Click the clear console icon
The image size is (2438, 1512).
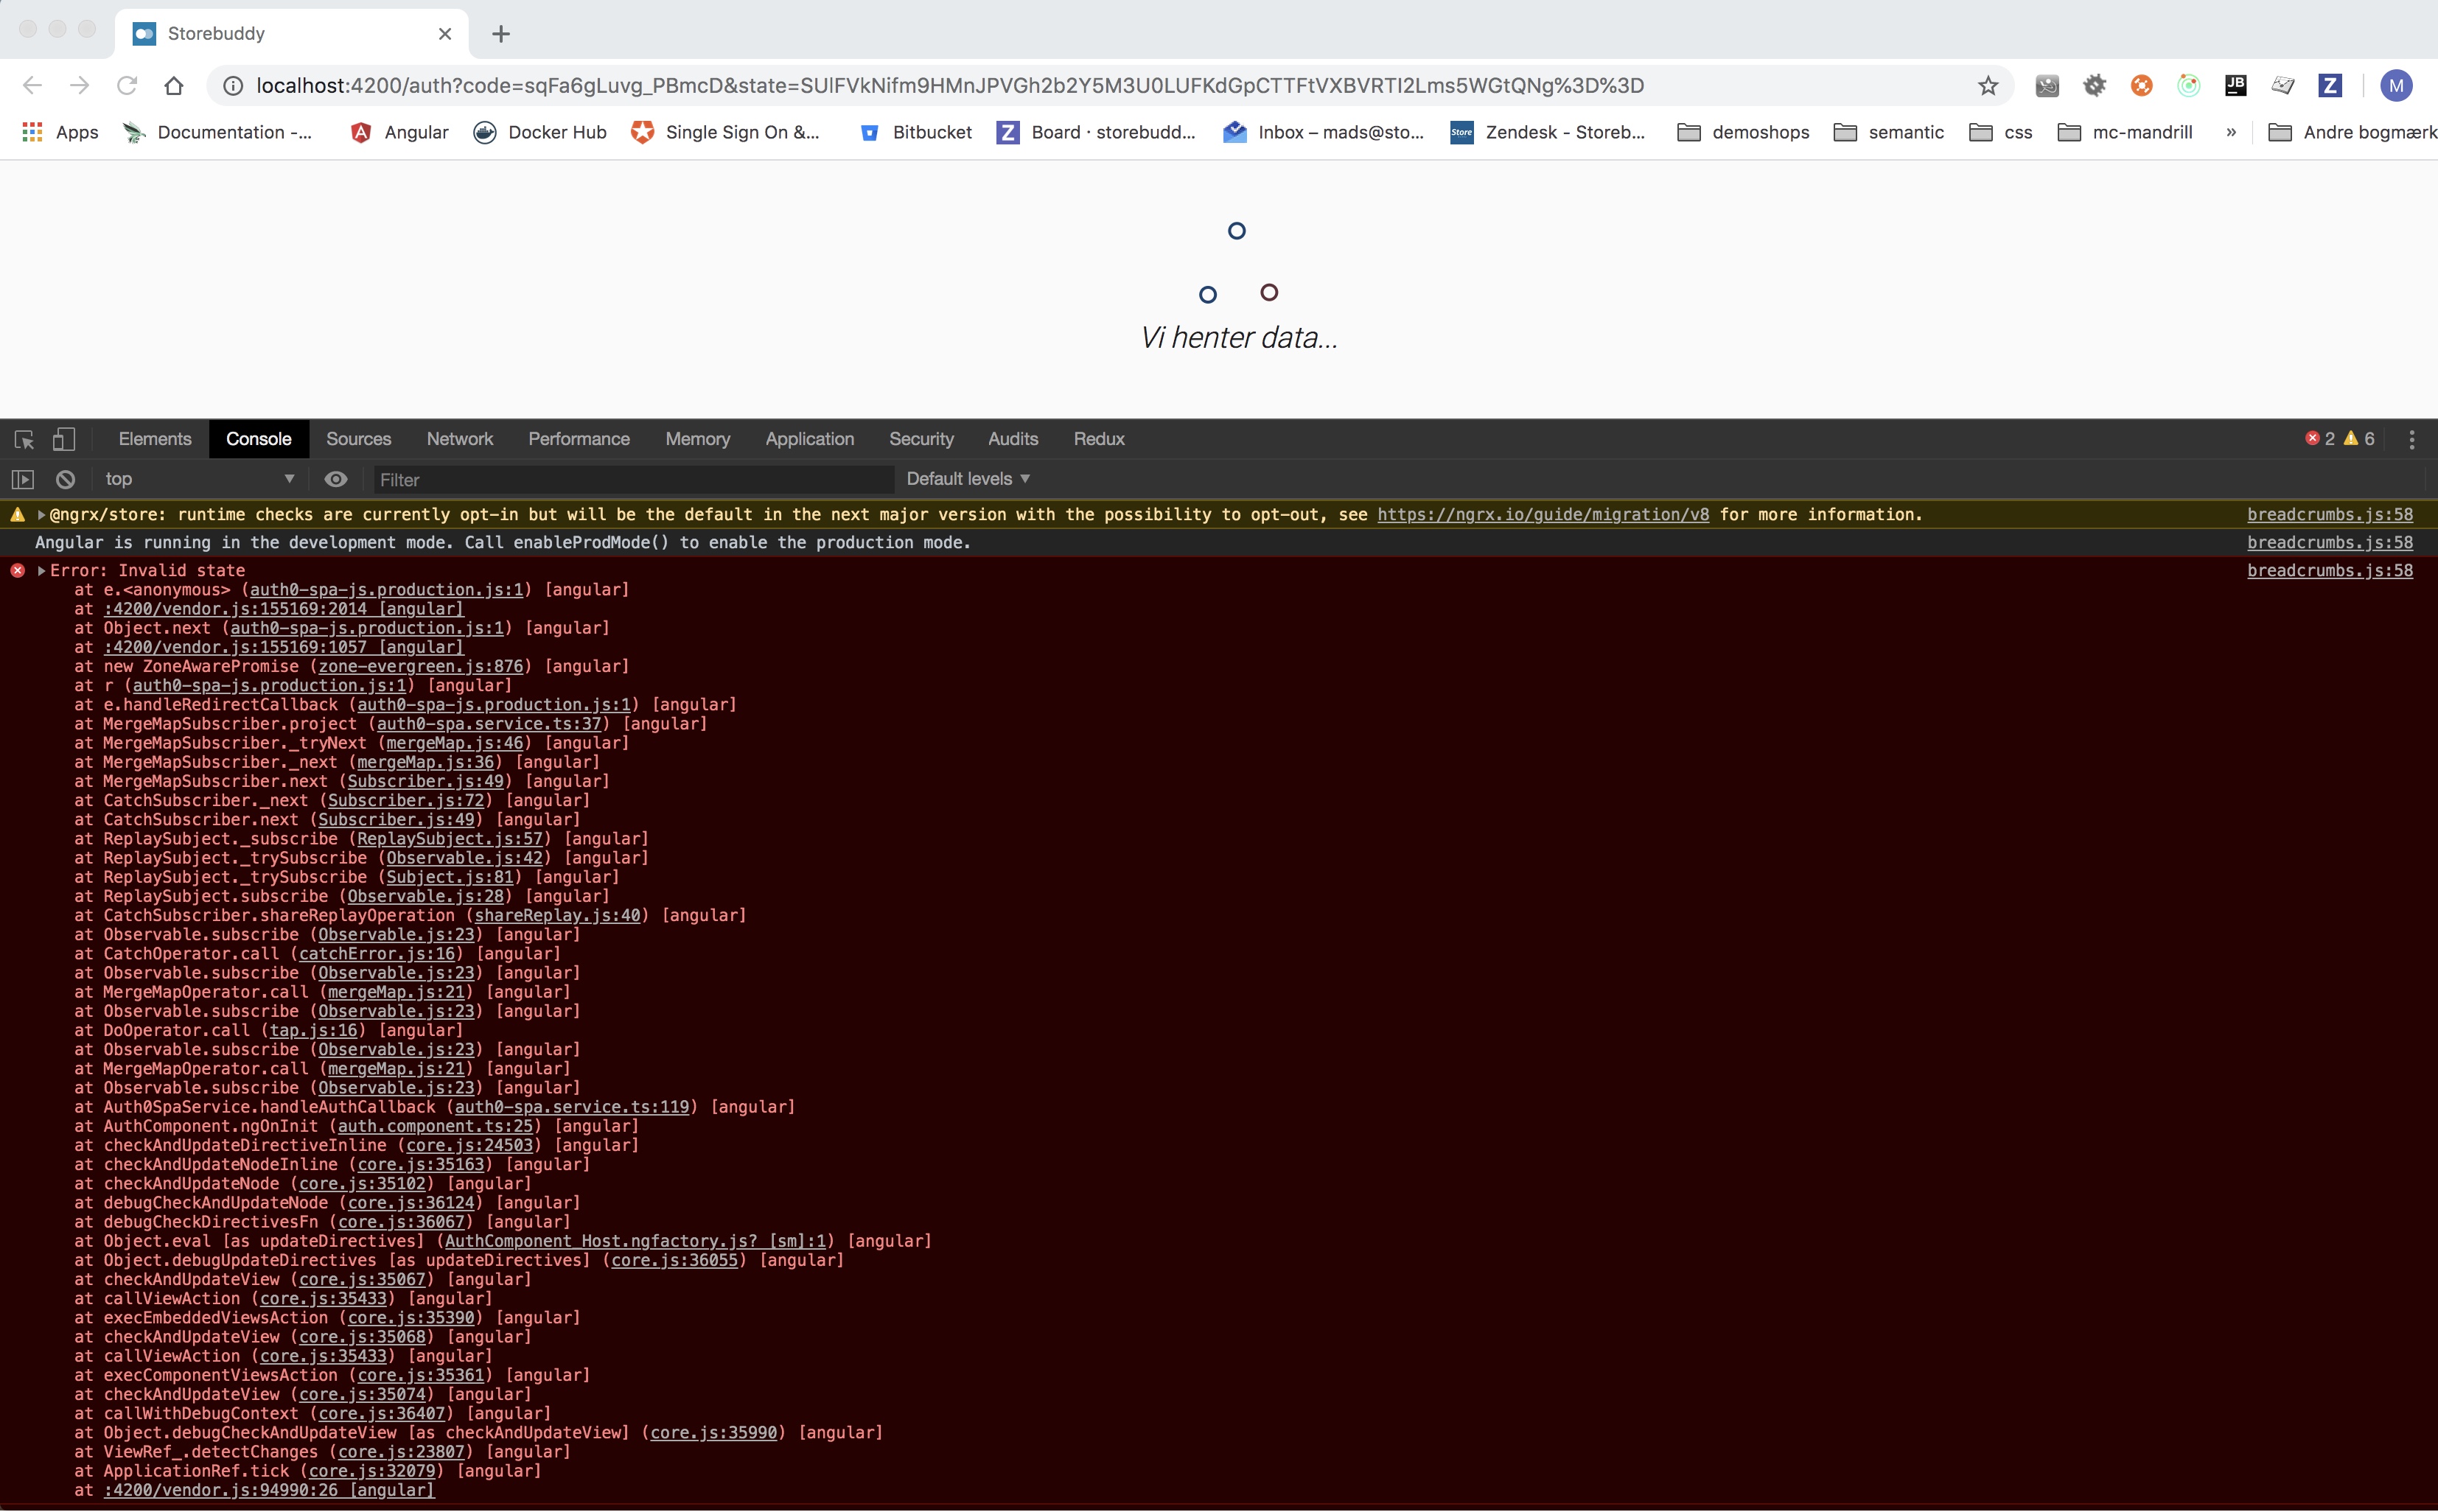click(65, 479)
